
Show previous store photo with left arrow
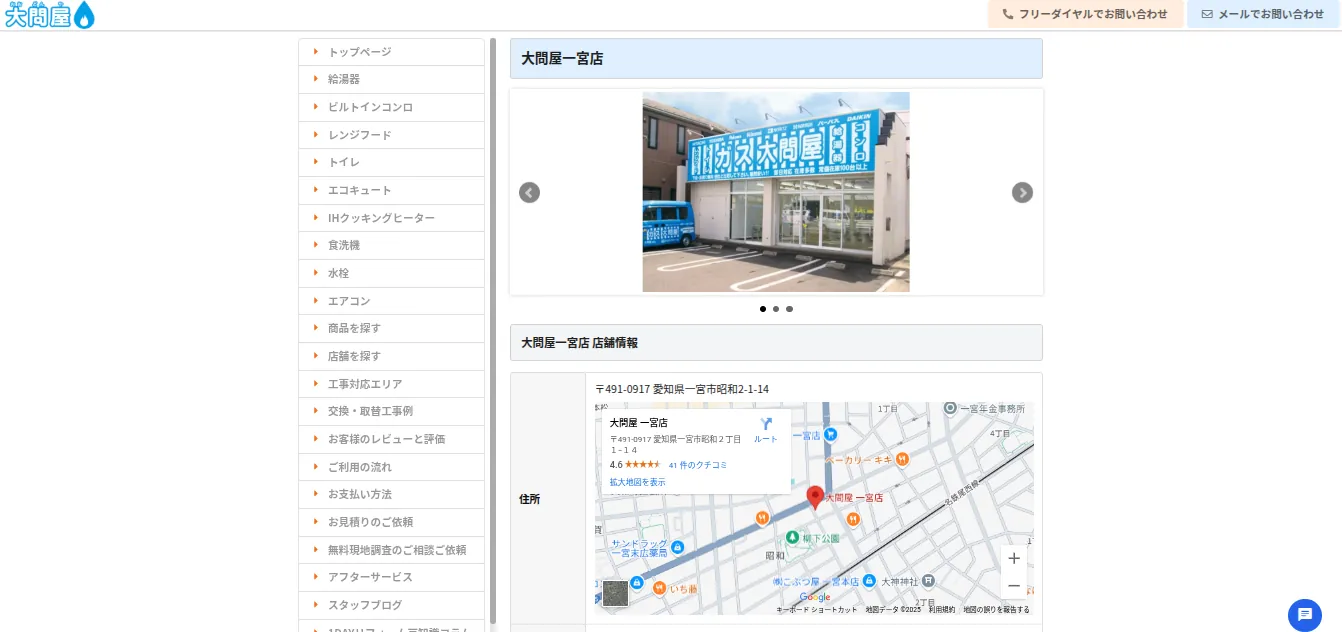[529, 192]
